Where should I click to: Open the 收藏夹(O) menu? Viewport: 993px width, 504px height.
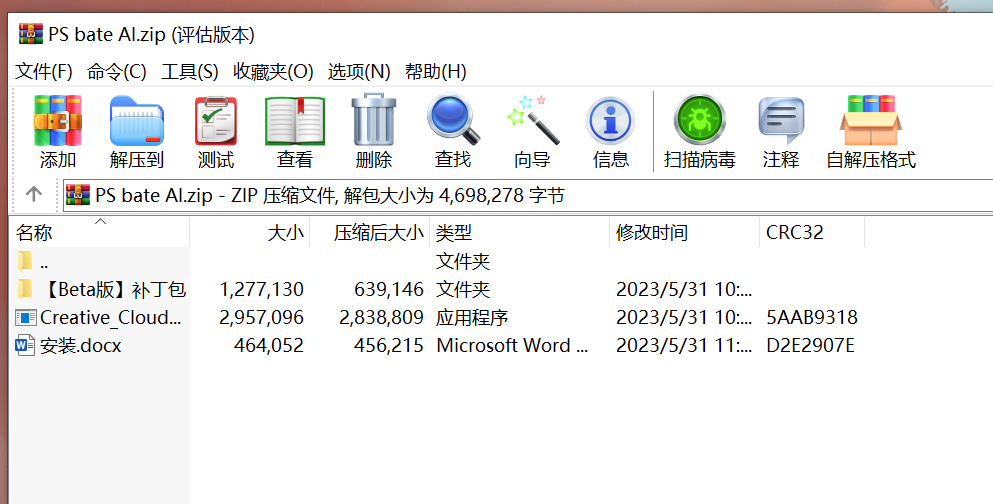coord(273,72)
